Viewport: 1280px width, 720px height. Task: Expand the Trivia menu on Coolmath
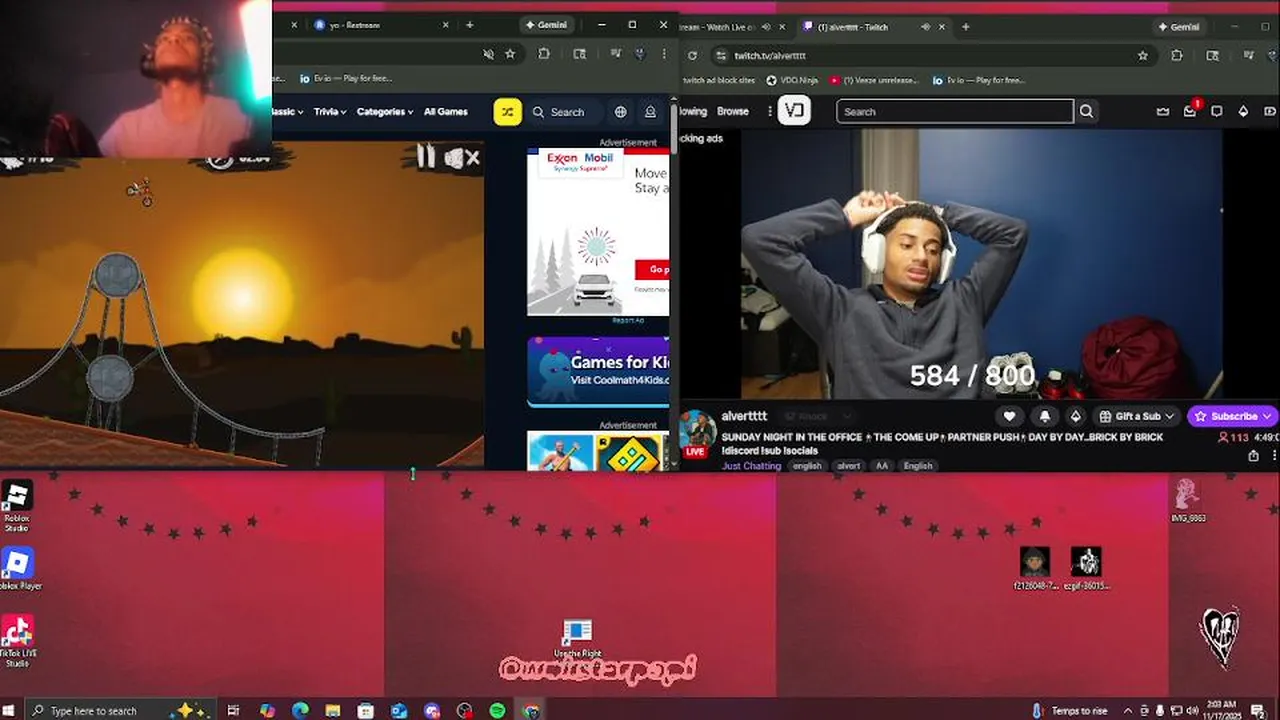click(x=330, y=112)
